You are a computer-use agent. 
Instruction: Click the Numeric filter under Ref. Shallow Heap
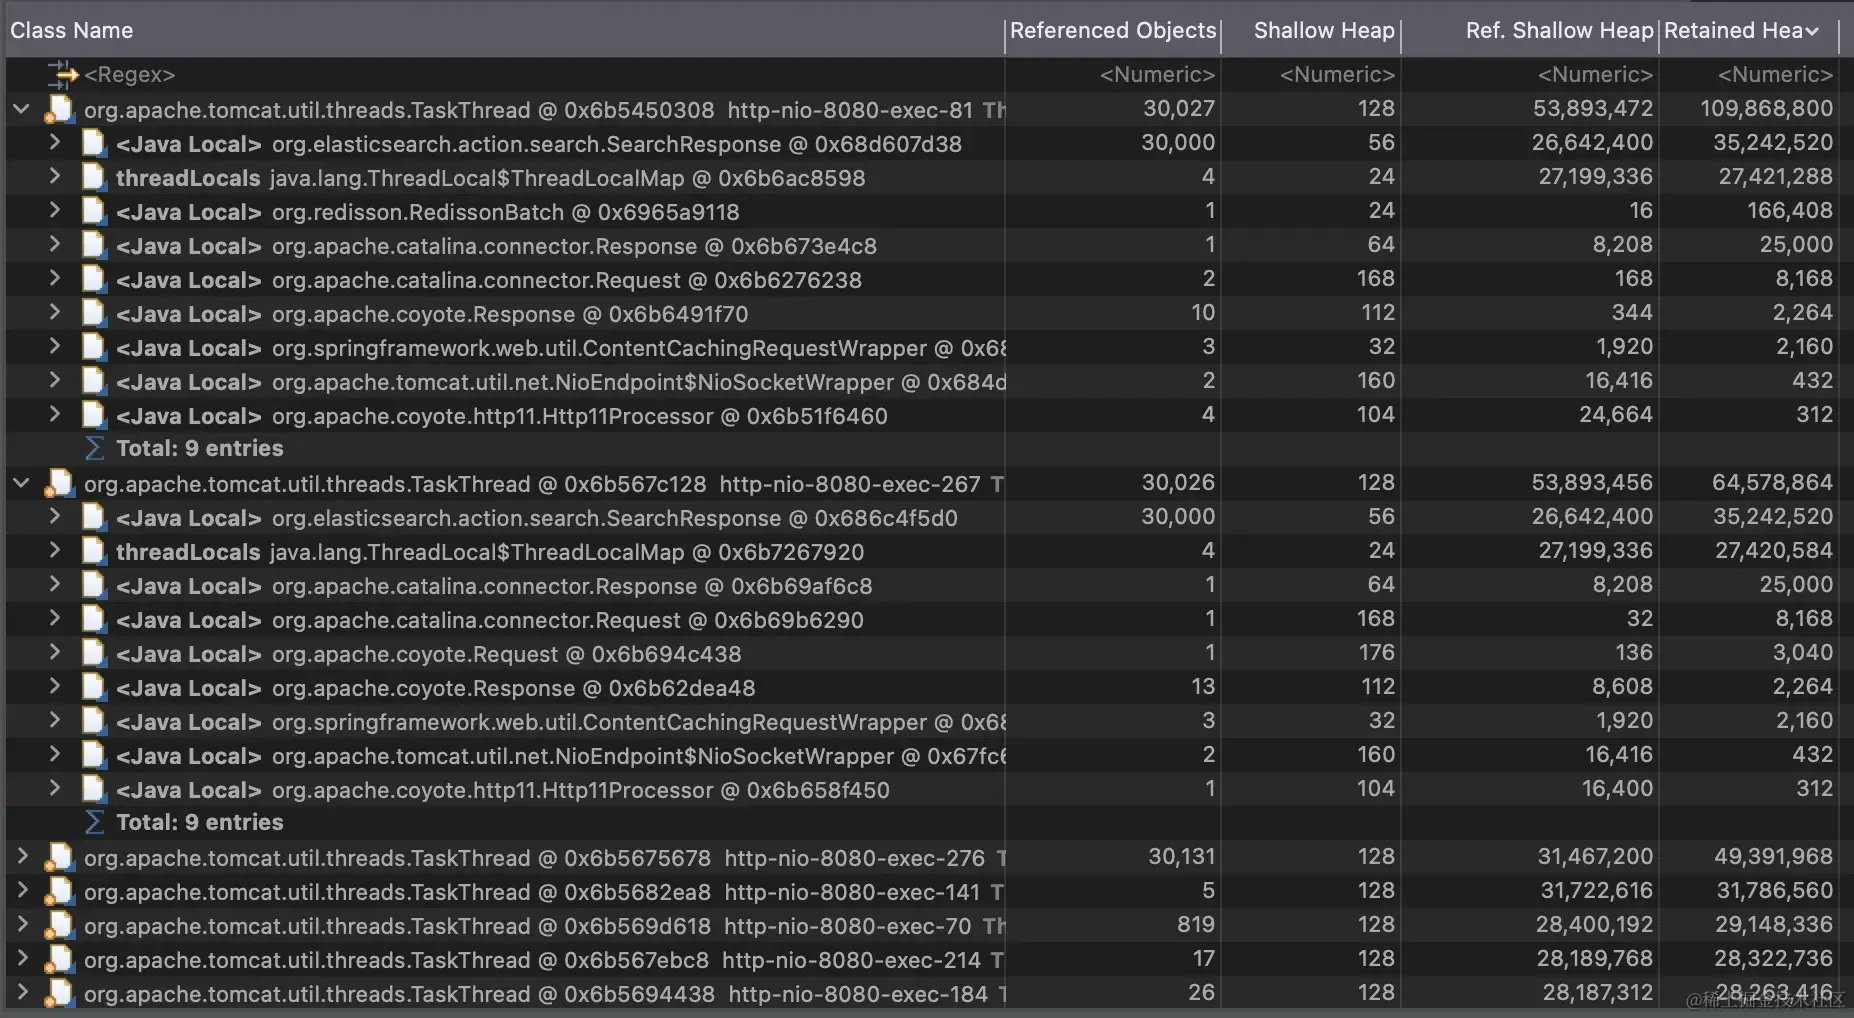1594,75
